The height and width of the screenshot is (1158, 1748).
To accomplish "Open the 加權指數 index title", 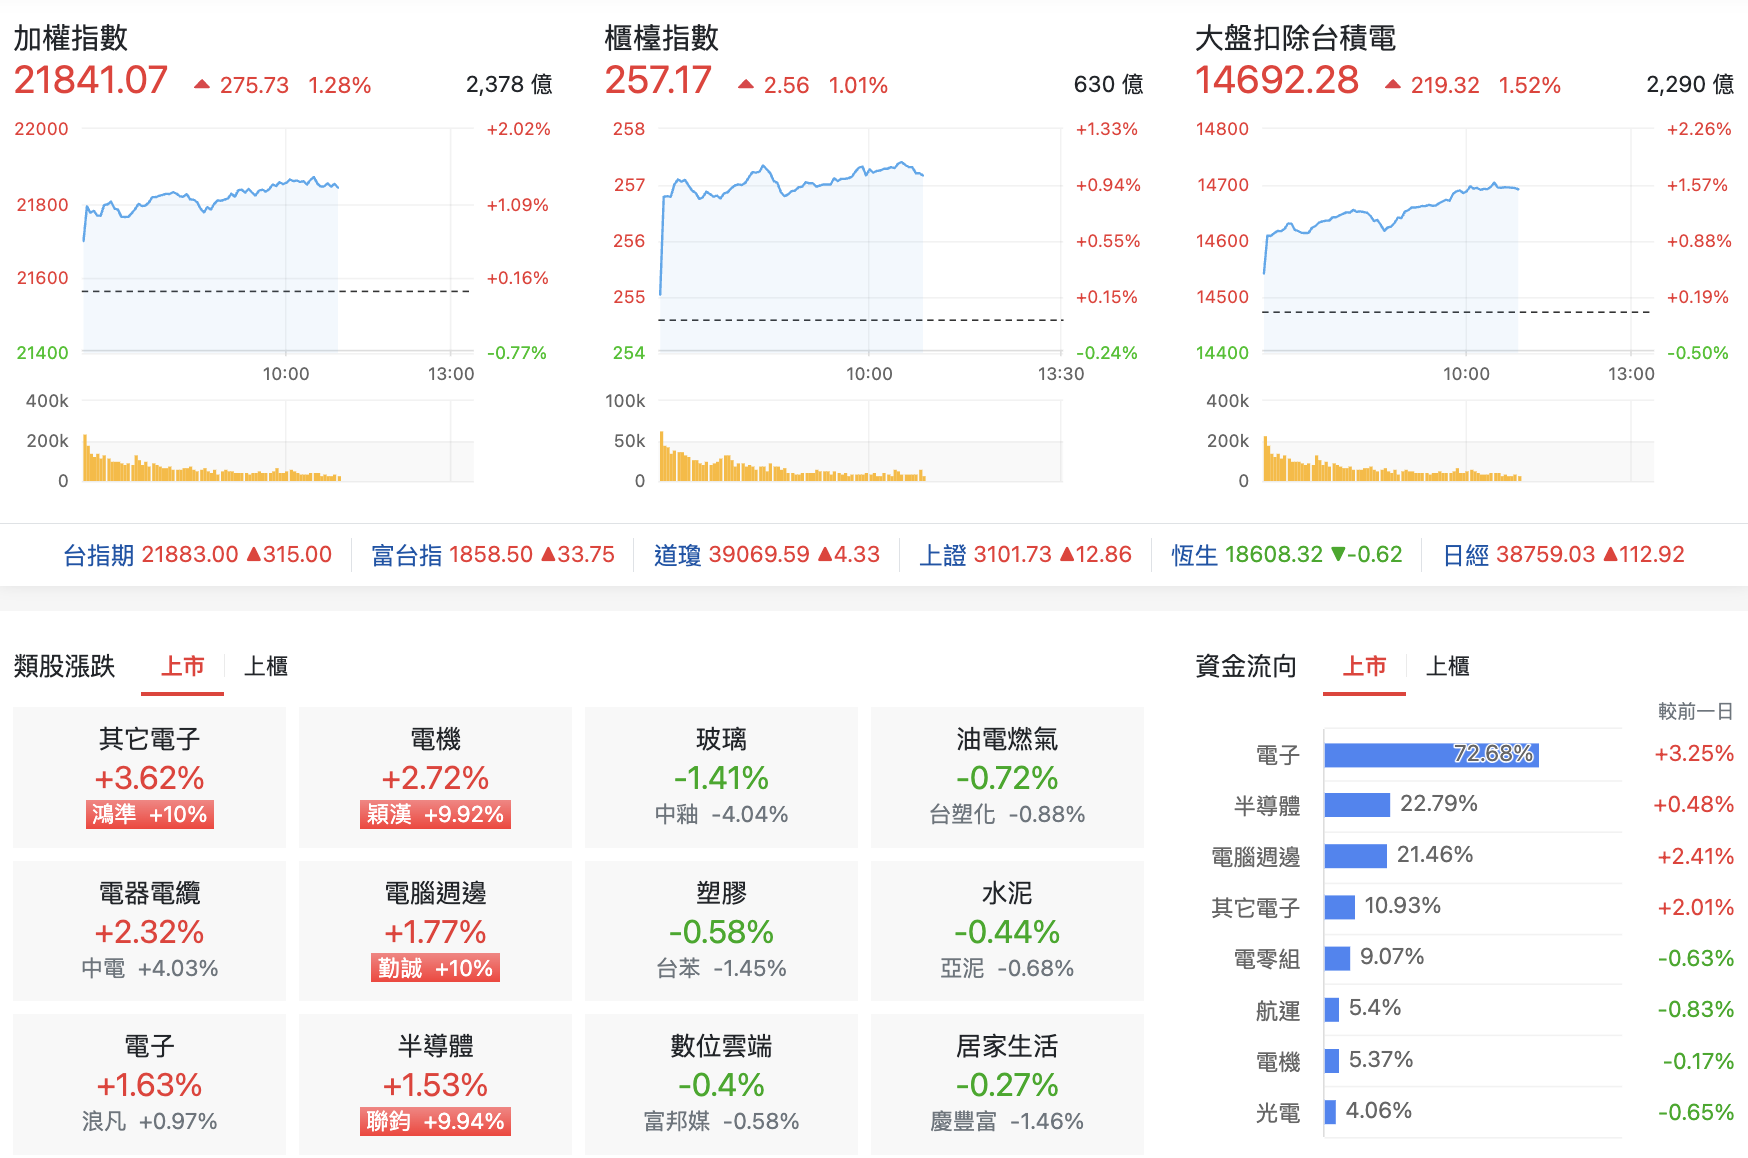I will click(71, 38).
